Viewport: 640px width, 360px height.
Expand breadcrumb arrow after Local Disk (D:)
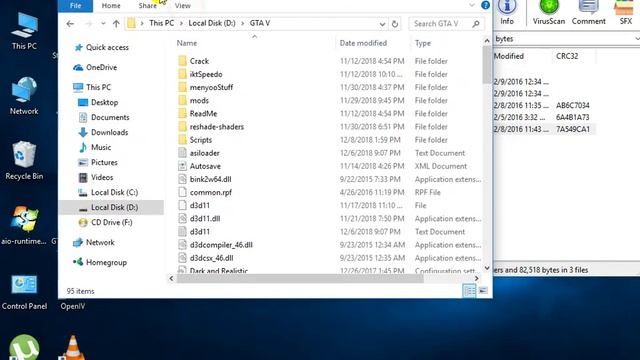242,24
